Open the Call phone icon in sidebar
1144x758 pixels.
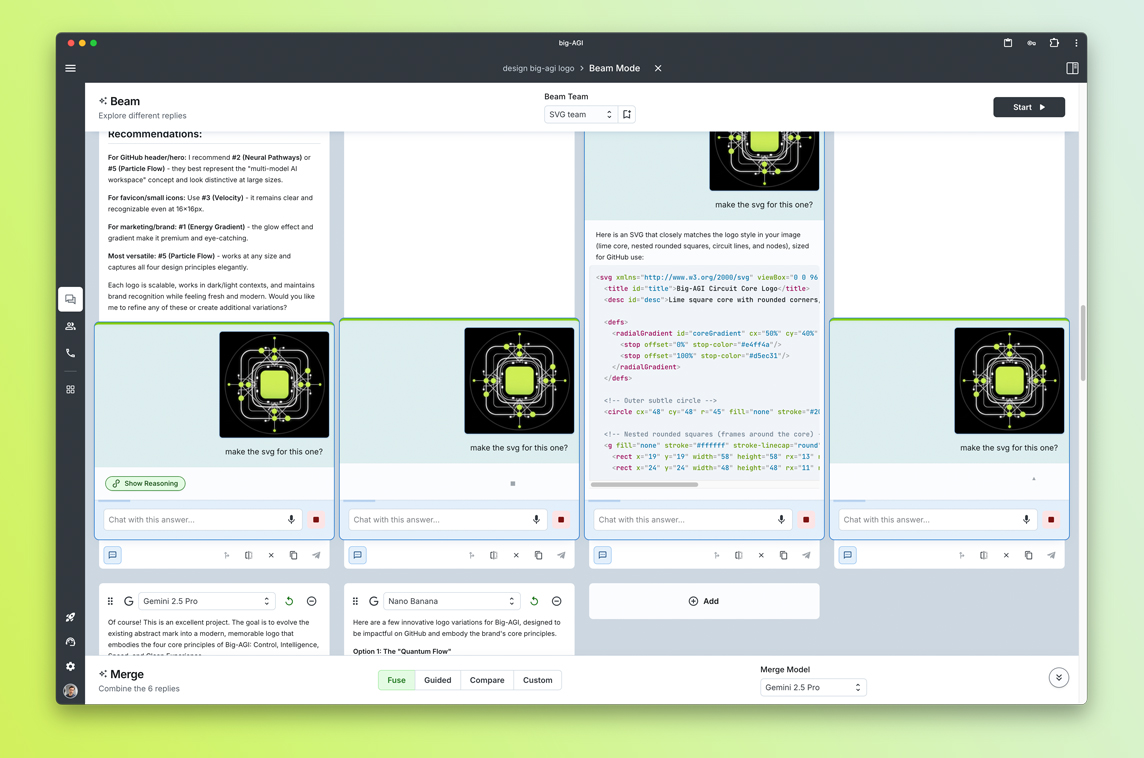(70, 353)
